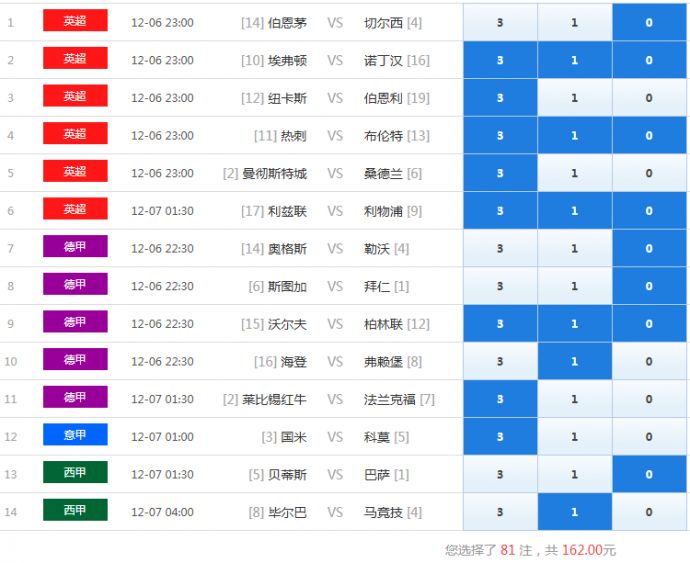Screen dimensions: 690x563
Task: Deselect 0 for 沃尔夫 vs 柏林联
Action: (649, 324)
